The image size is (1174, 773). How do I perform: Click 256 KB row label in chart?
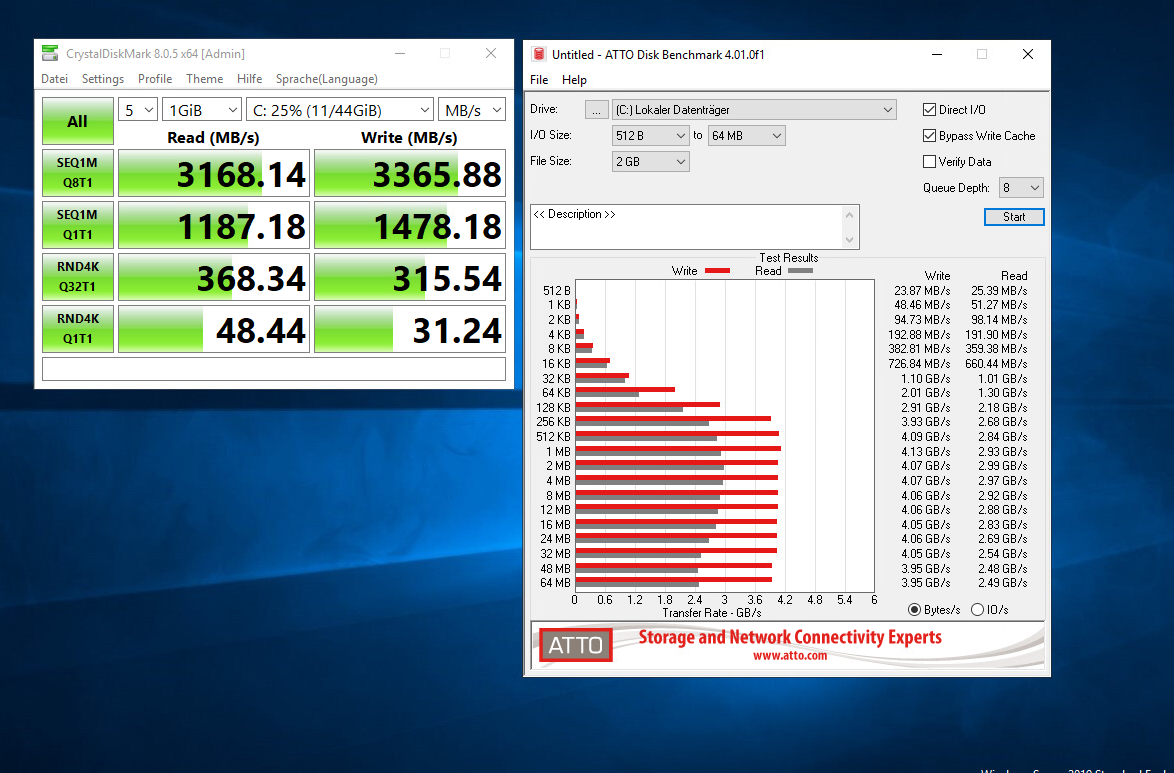click(553, 422)
